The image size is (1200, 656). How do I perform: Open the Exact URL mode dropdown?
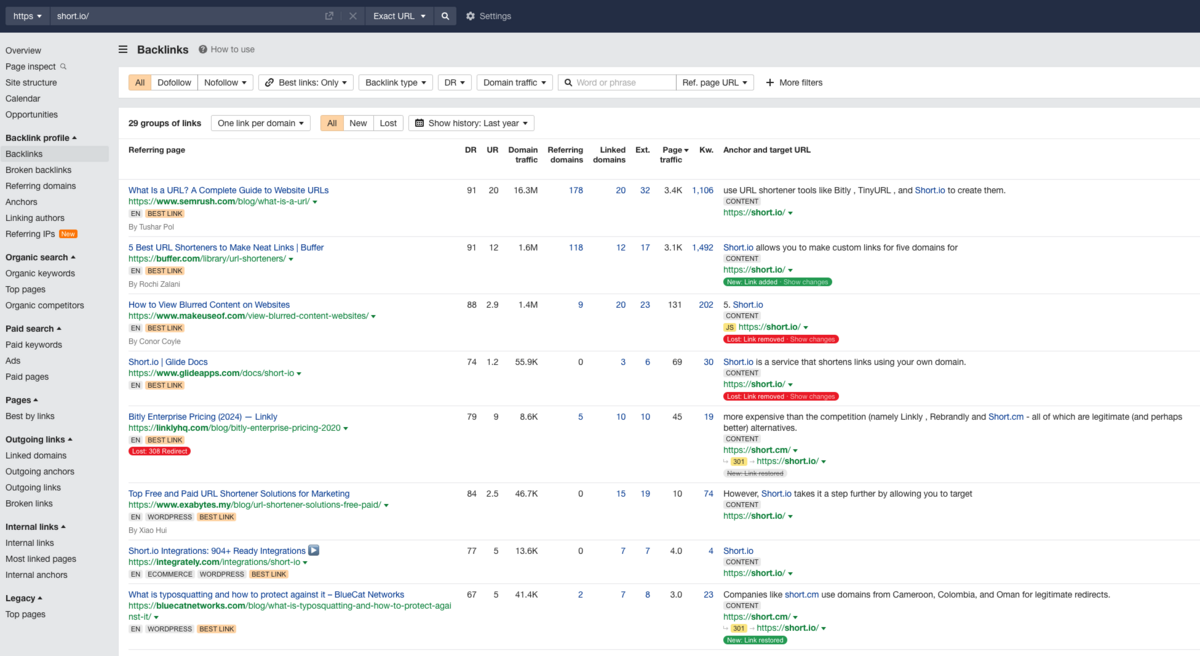click(399, 16)
